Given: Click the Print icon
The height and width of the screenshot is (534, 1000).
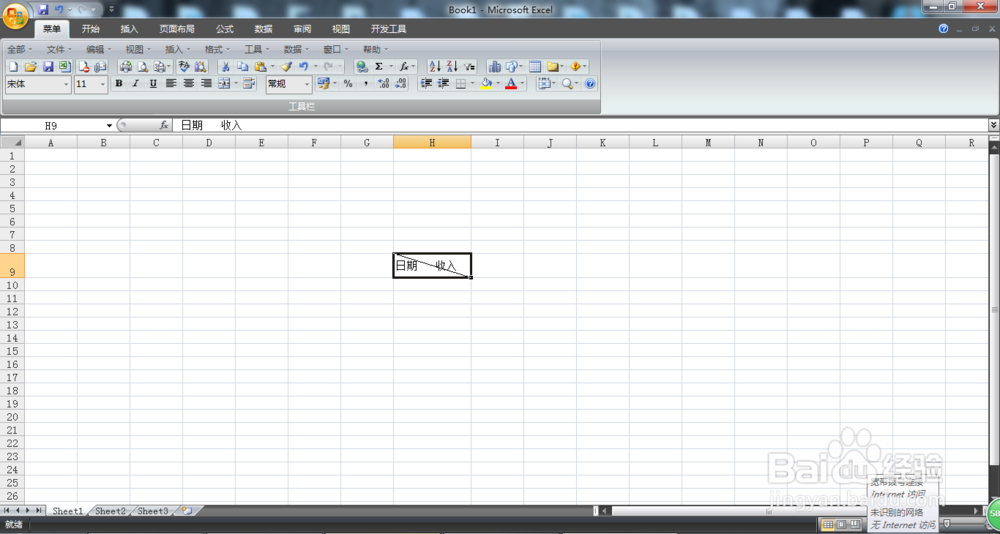Looking at the screenshot, I should [x=126, y=66].
